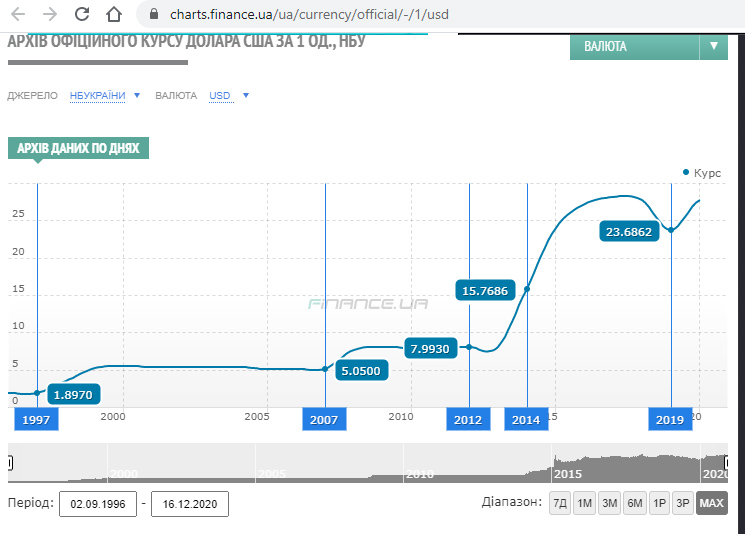Viewport: 745px width, 534px height.
Task: Click the 2014 timeline flag
Action: tap(526, 420)
